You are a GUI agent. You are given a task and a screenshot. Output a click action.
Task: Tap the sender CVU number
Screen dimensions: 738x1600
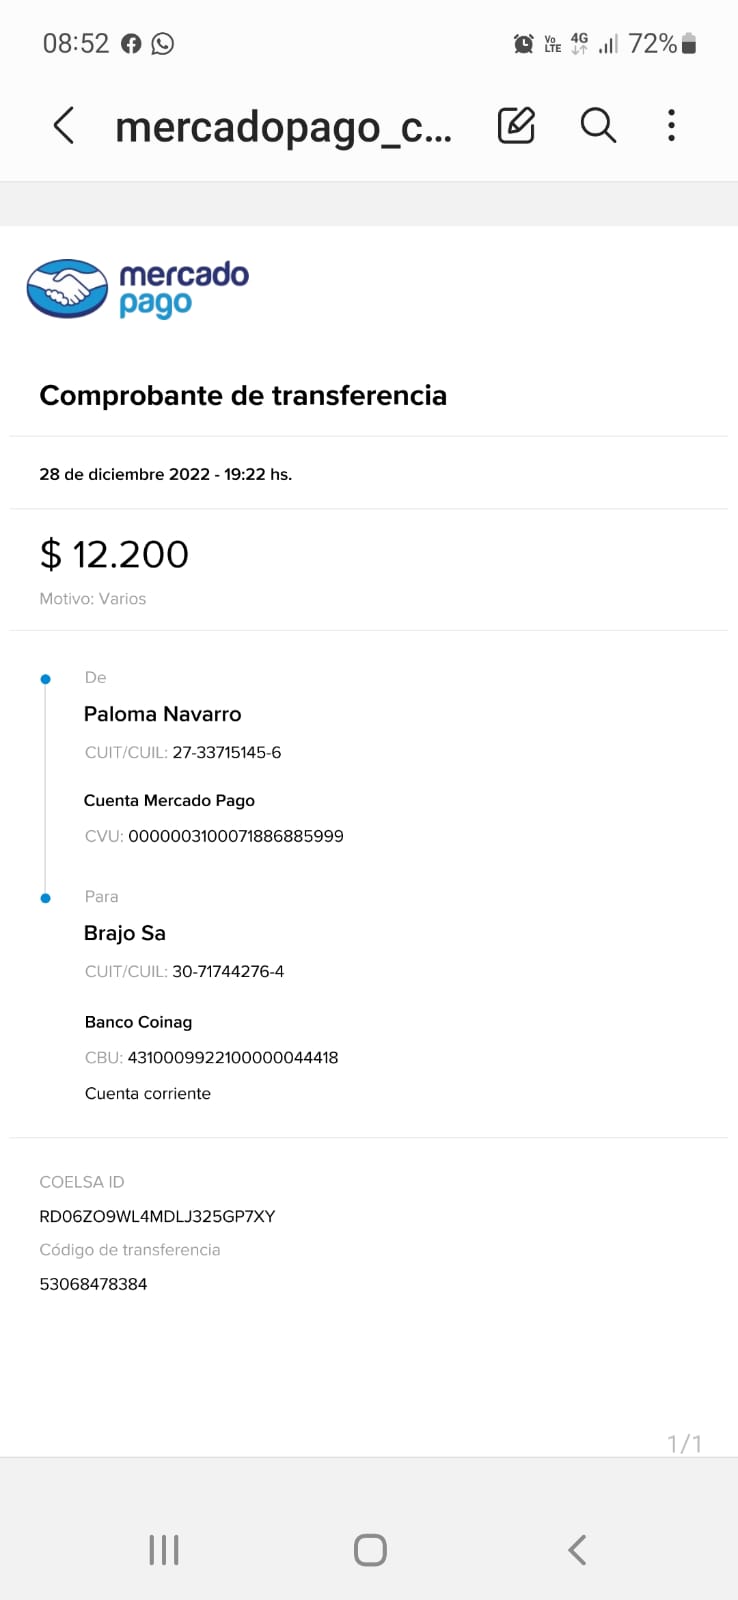point(236,836)
